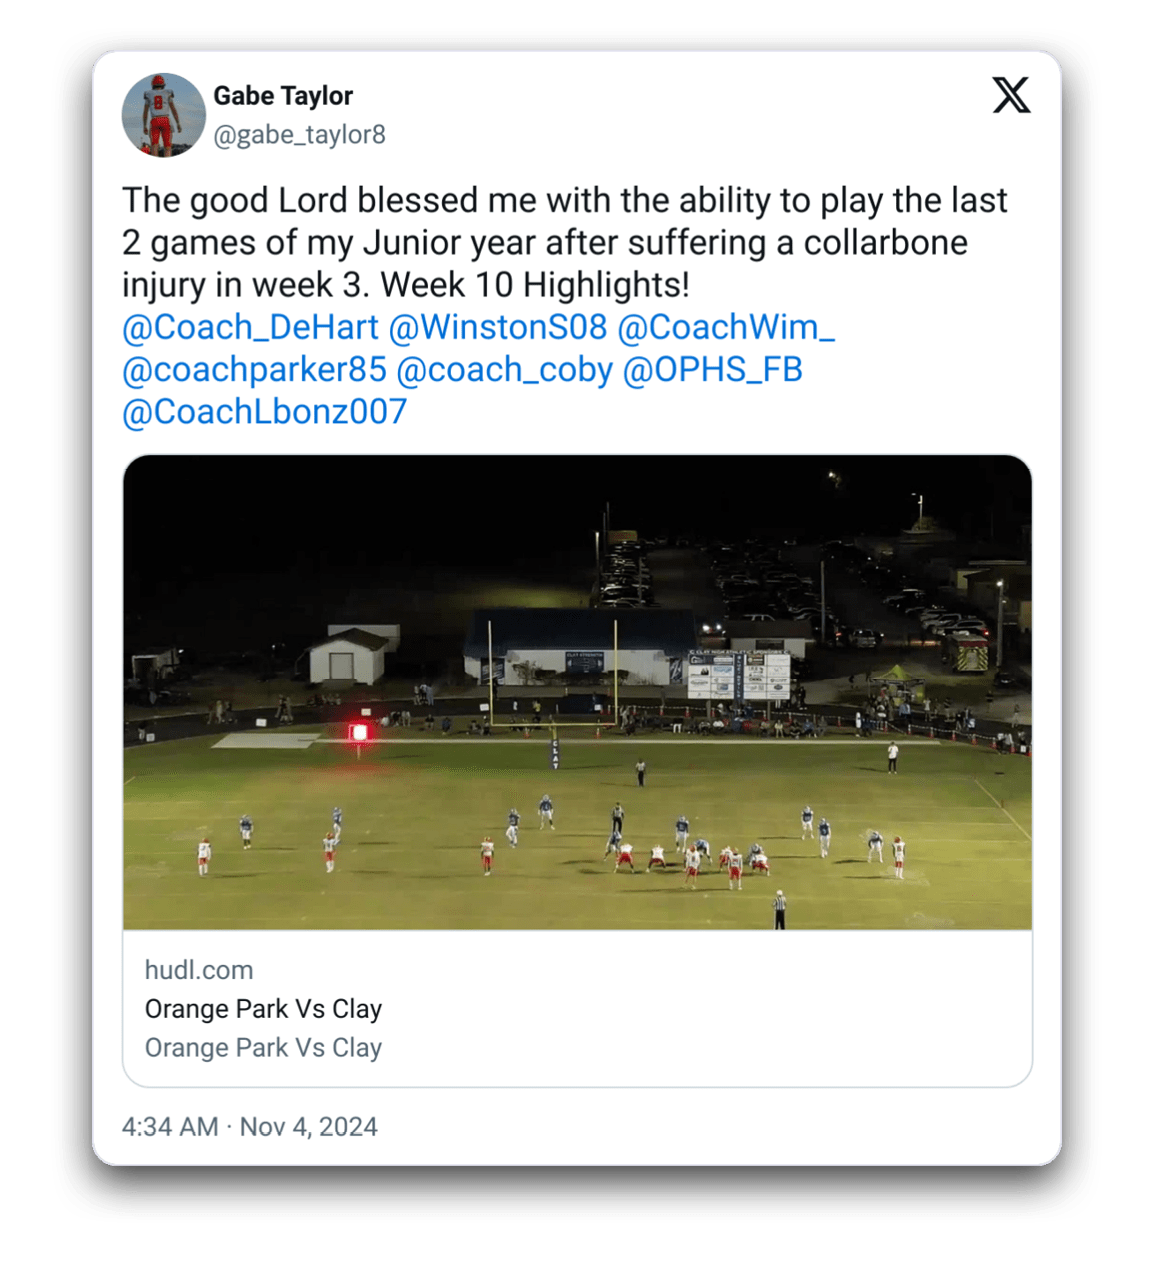Click the Nov 4, 2024 date

pyautogui.click(x=309, y=1127)
